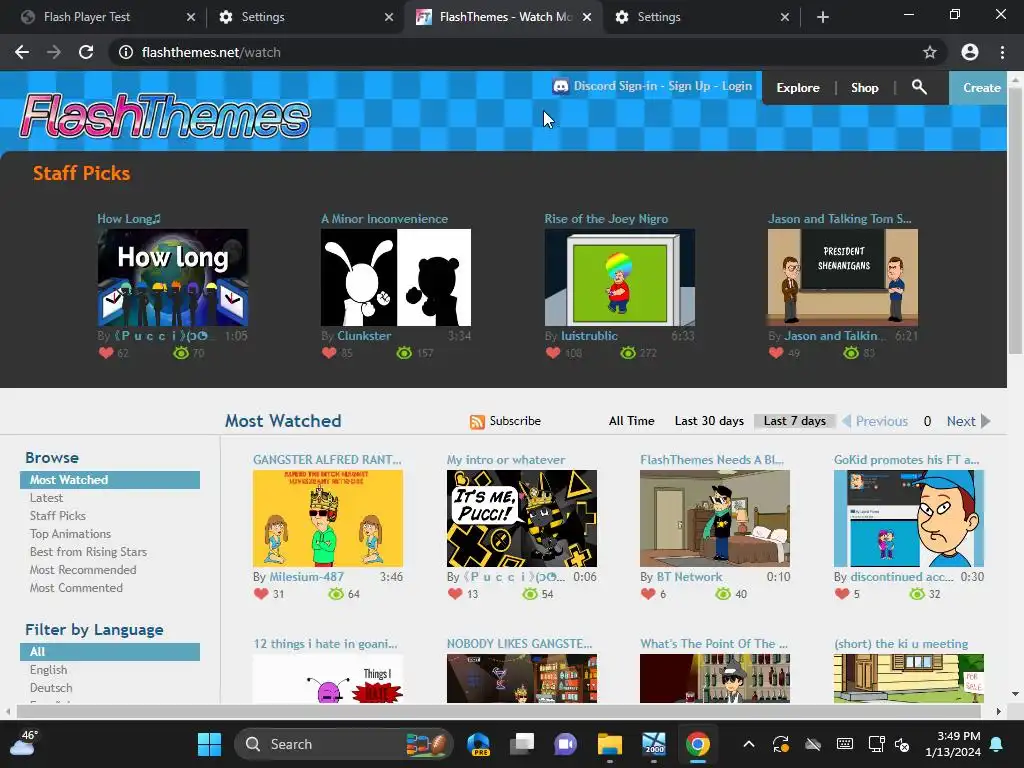Open the Explore menu
Screen dimensions: 1024x768
[x=797, y=88]
